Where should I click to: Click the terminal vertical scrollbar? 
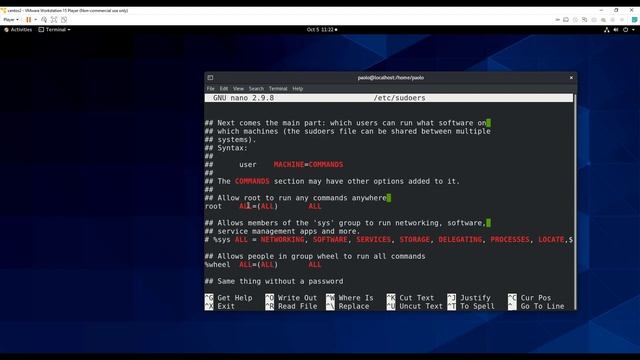point(575,202)
